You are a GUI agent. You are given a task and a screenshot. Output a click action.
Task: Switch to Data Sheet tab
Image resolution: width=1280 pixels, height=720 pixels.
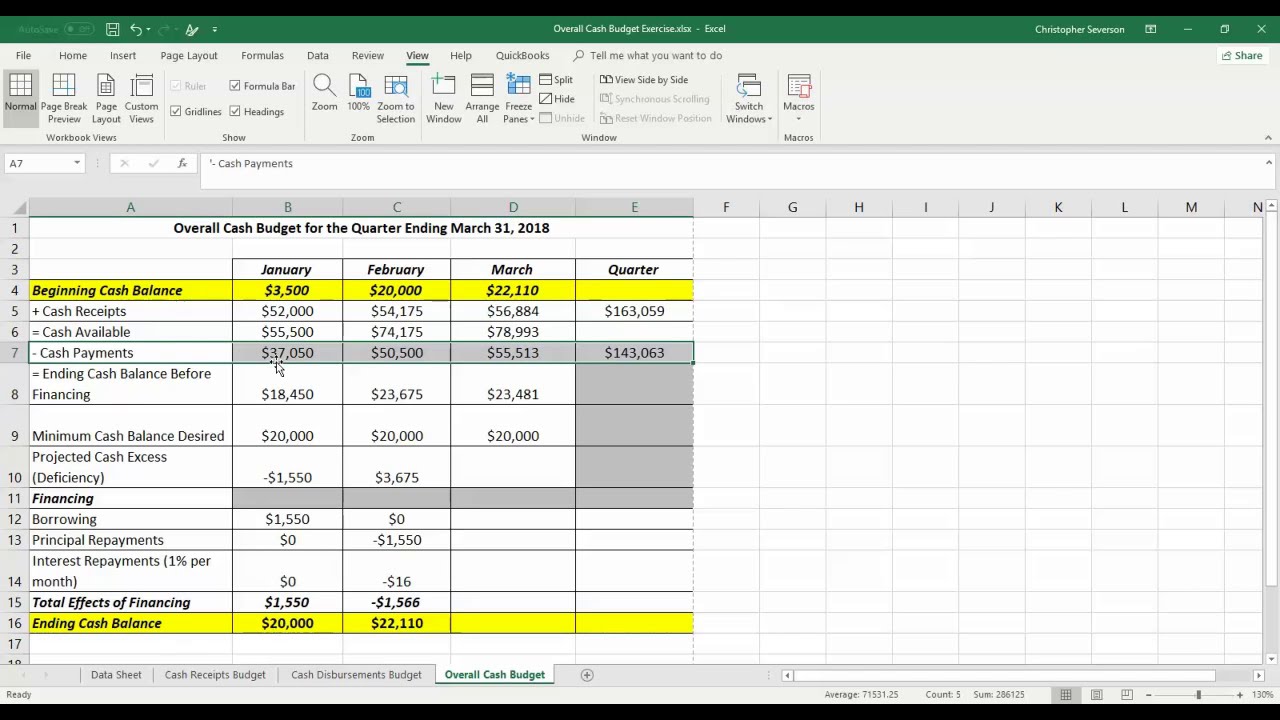point(116,675)
